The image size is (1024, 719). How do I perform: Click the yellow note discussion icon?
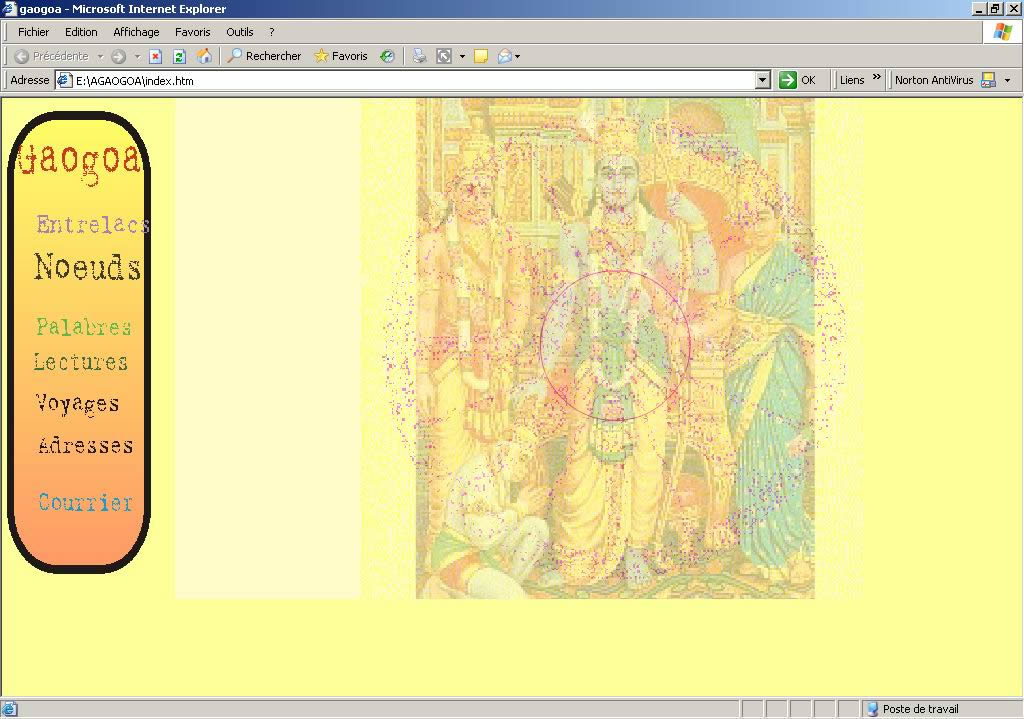pos(481,56)
